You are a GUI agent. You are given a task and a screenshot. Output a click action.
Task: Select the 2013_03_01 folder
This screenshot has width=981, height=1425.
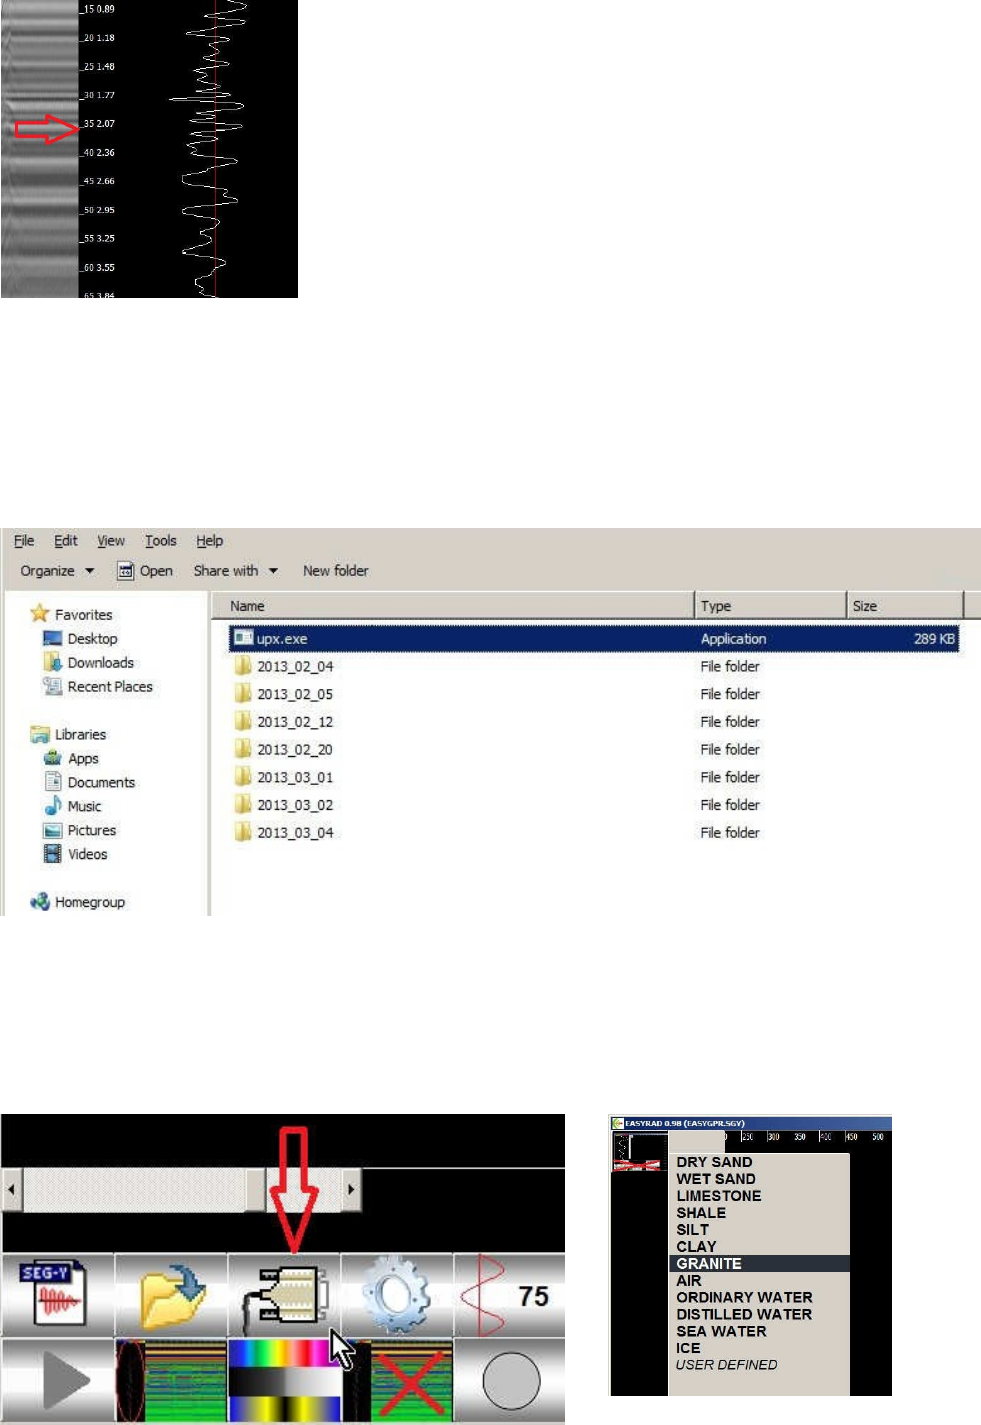[x=284, y=777]
